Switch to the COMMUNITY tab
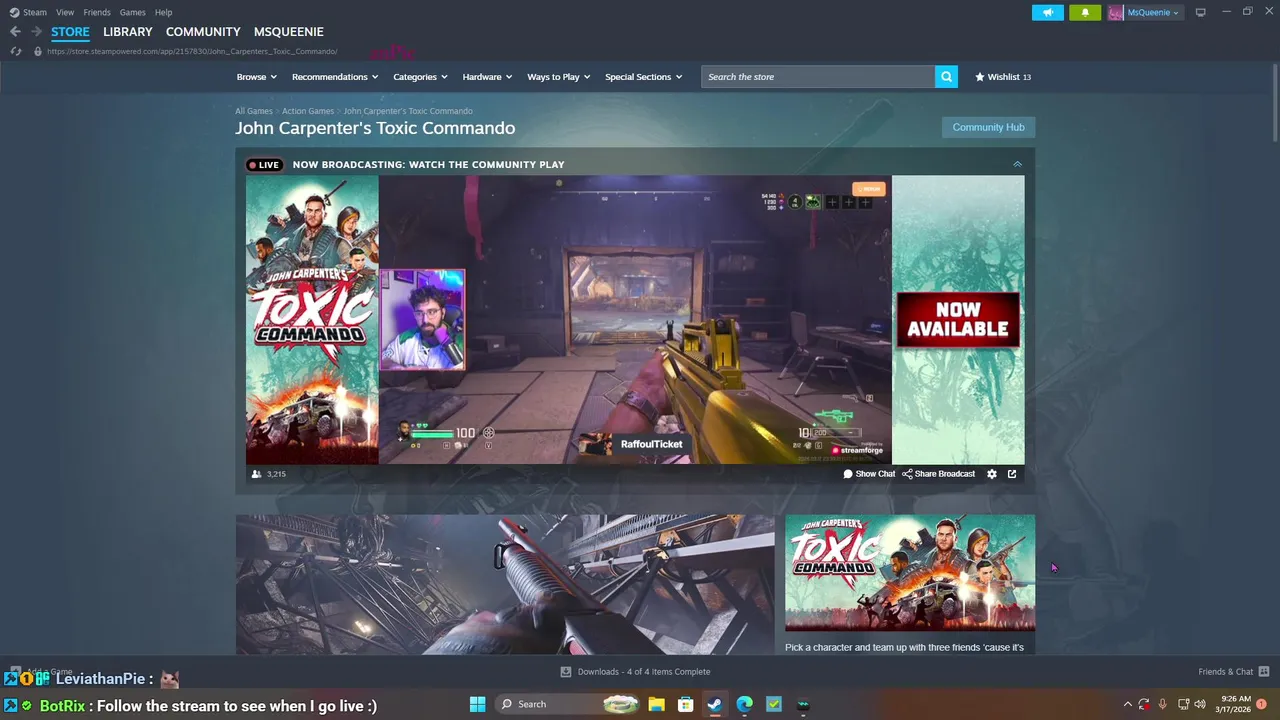1280x720 pixels. click(x=203, y=32)
